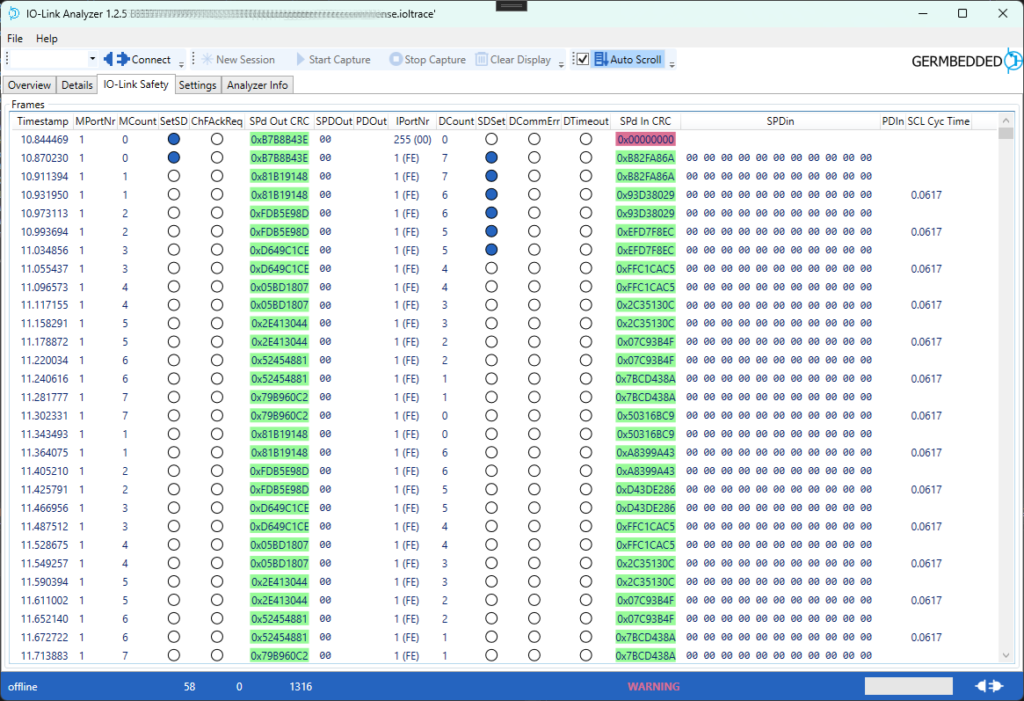Uncheck the Auto Scroll checkbox
Image resolution: width=1024 pixels, height=701 pixels.
pyautogui.click(x=582, y=58)
